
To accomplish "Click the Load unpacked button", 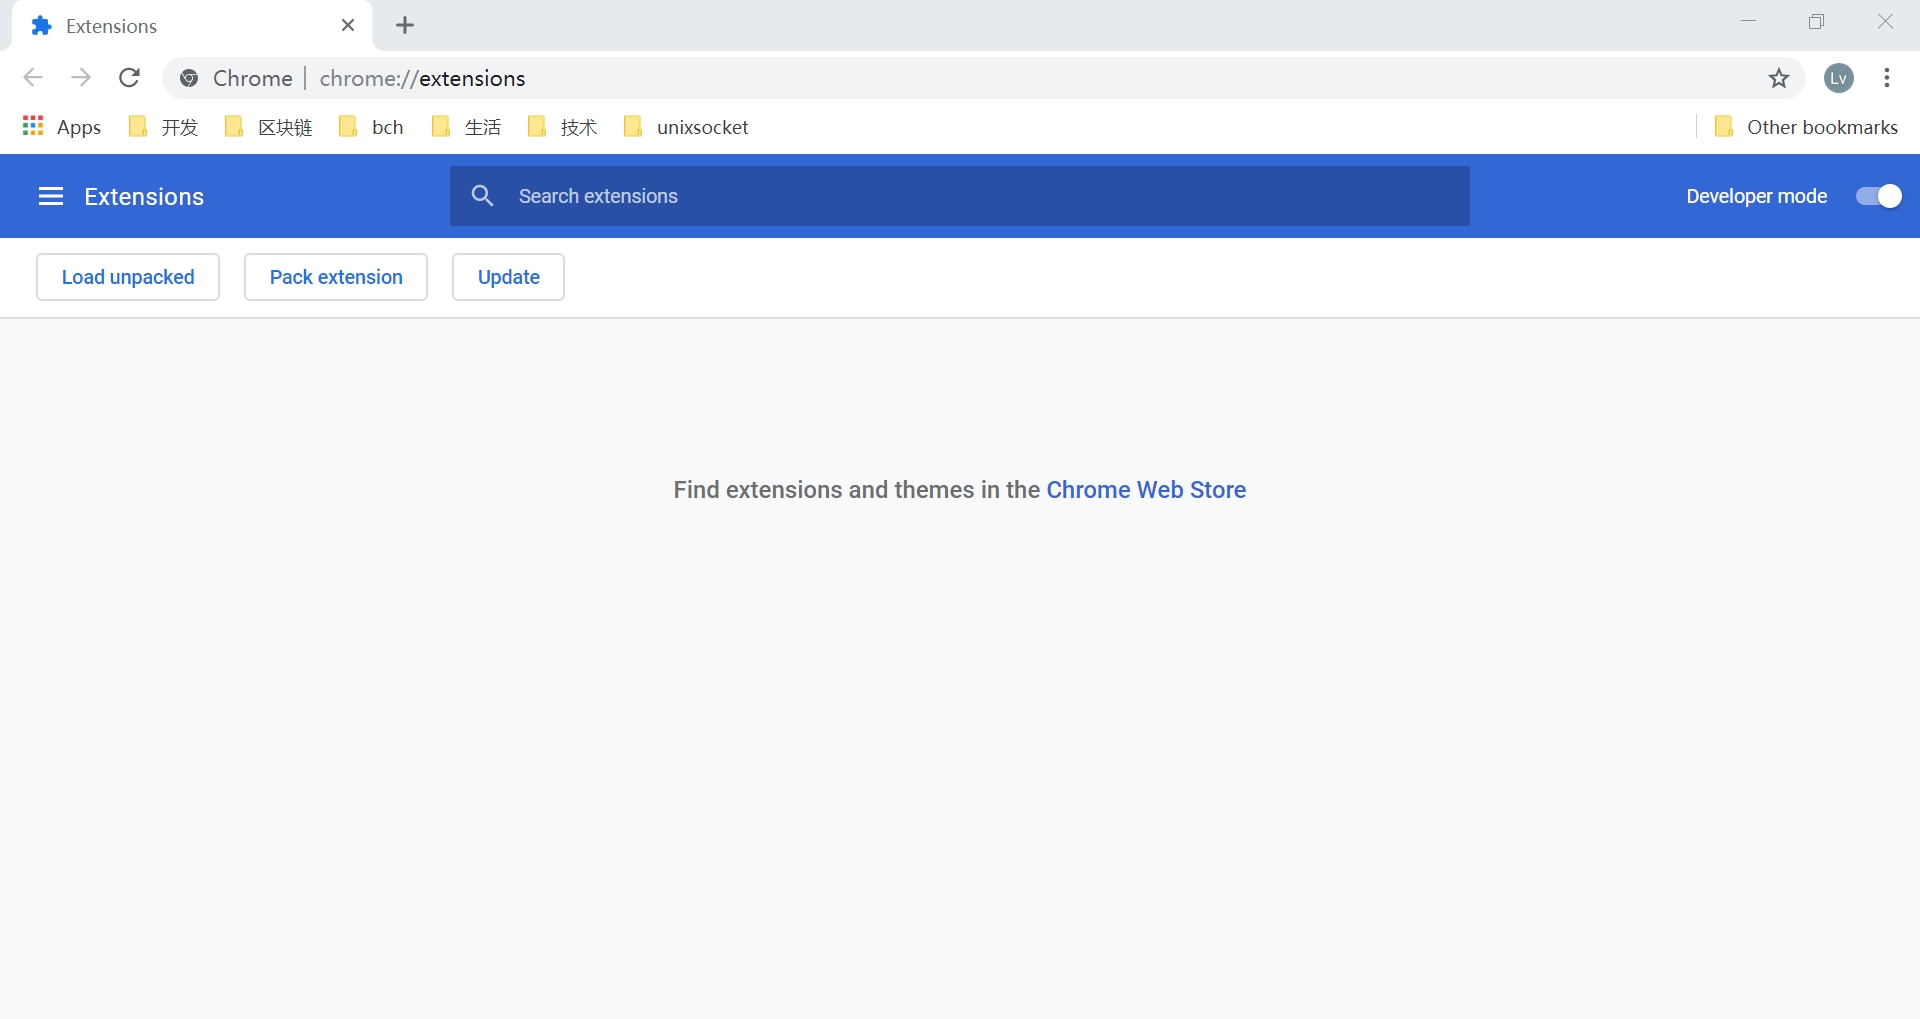I will pos(128,277).
